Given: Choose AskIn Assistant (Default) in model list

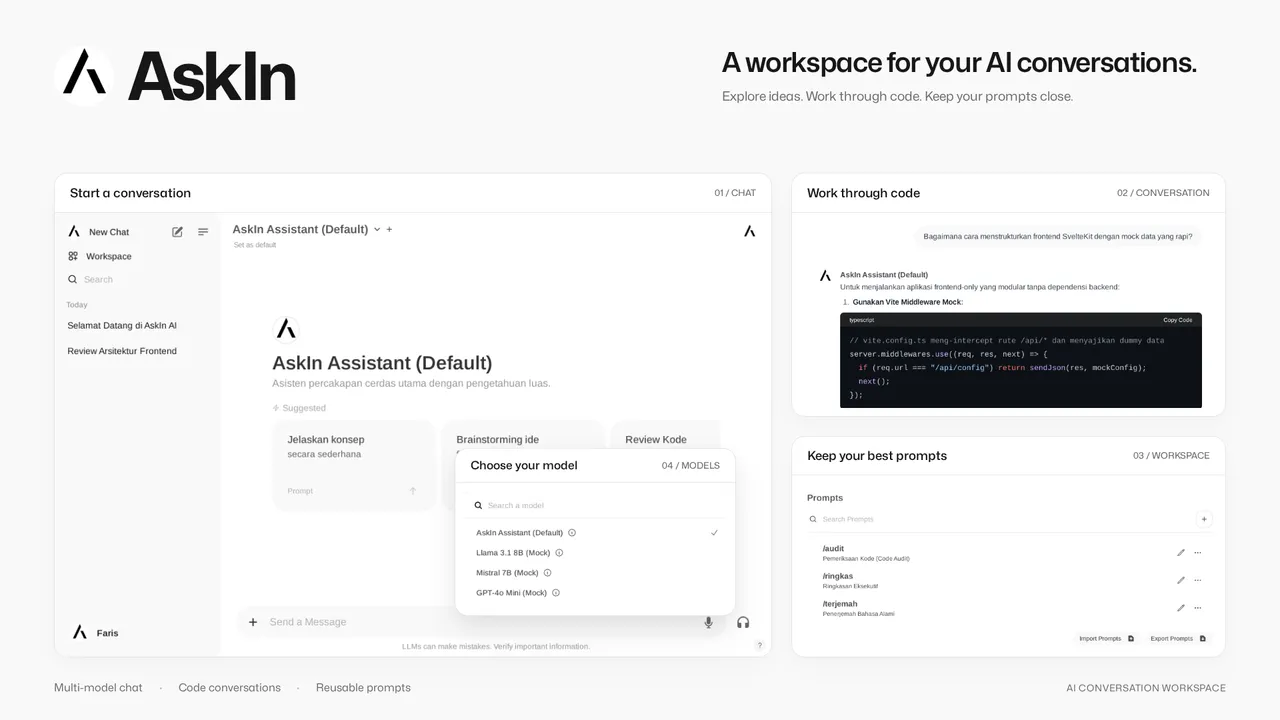Looking at the screenshot, I should (x=595, y=533).
